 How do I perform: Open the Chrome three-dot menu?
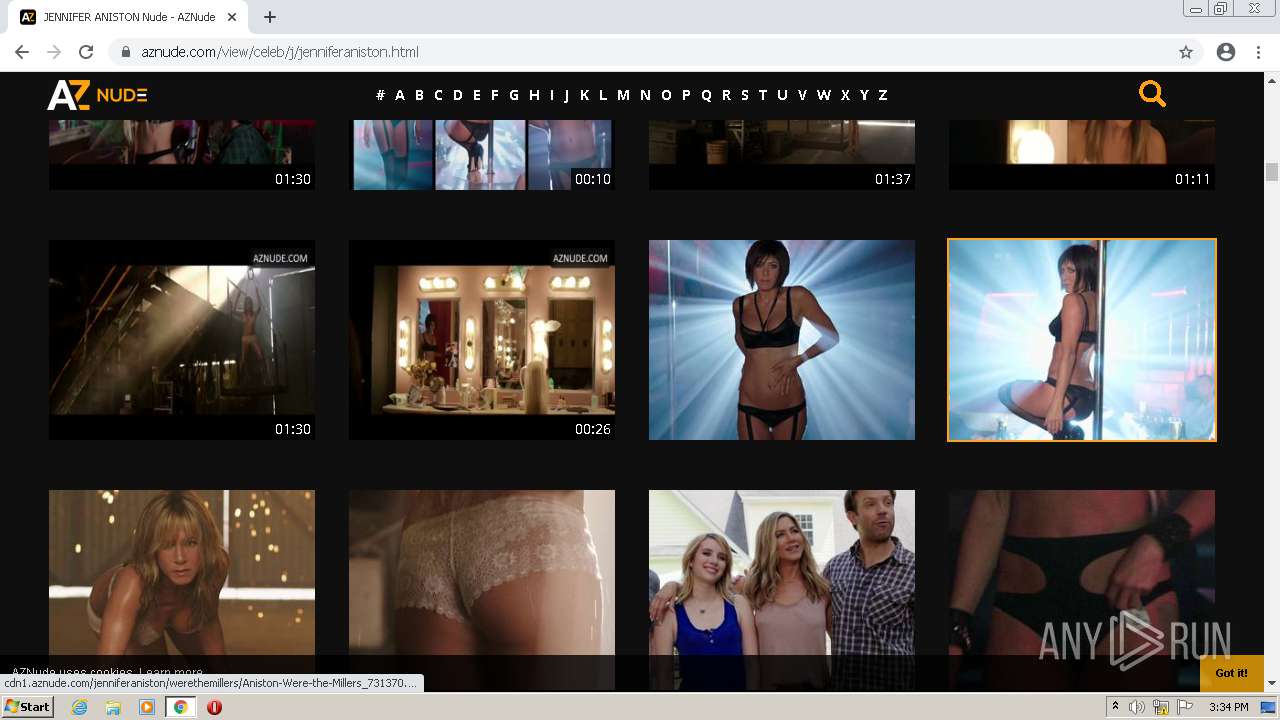tap(1258, 52)
